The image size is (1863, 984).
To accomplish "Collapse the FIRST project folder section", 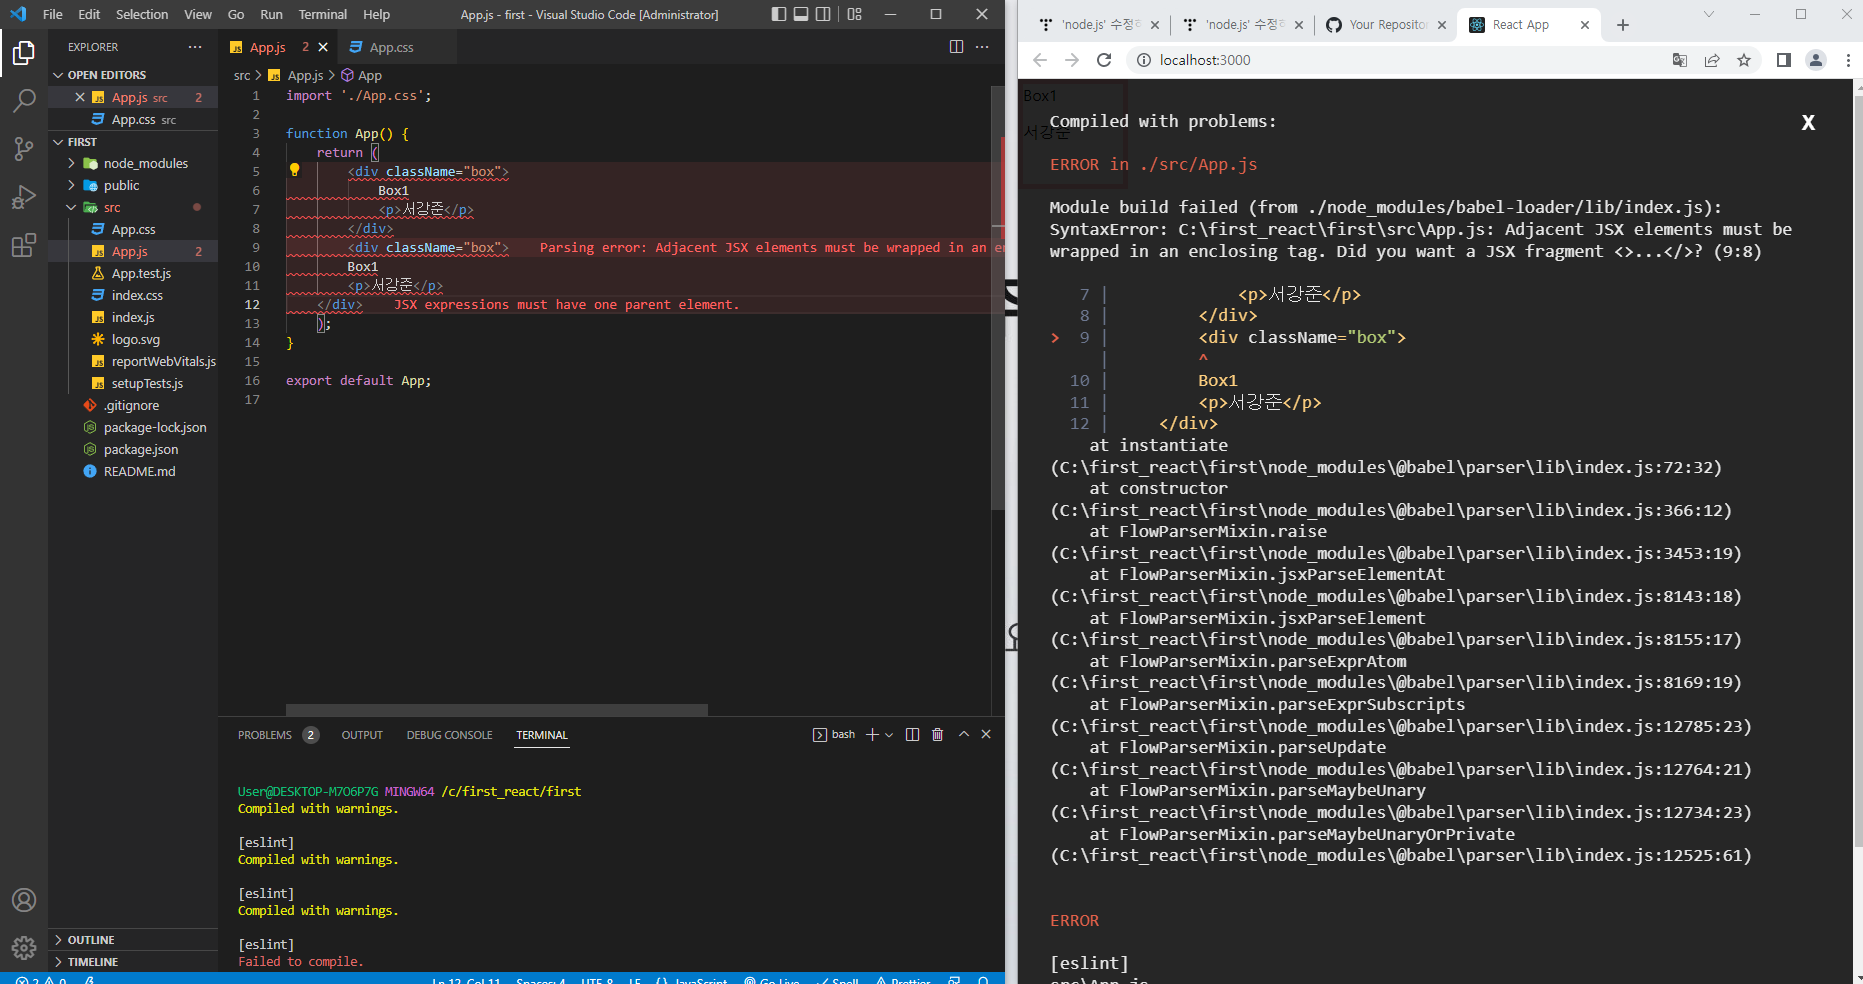I will (133, 142).
